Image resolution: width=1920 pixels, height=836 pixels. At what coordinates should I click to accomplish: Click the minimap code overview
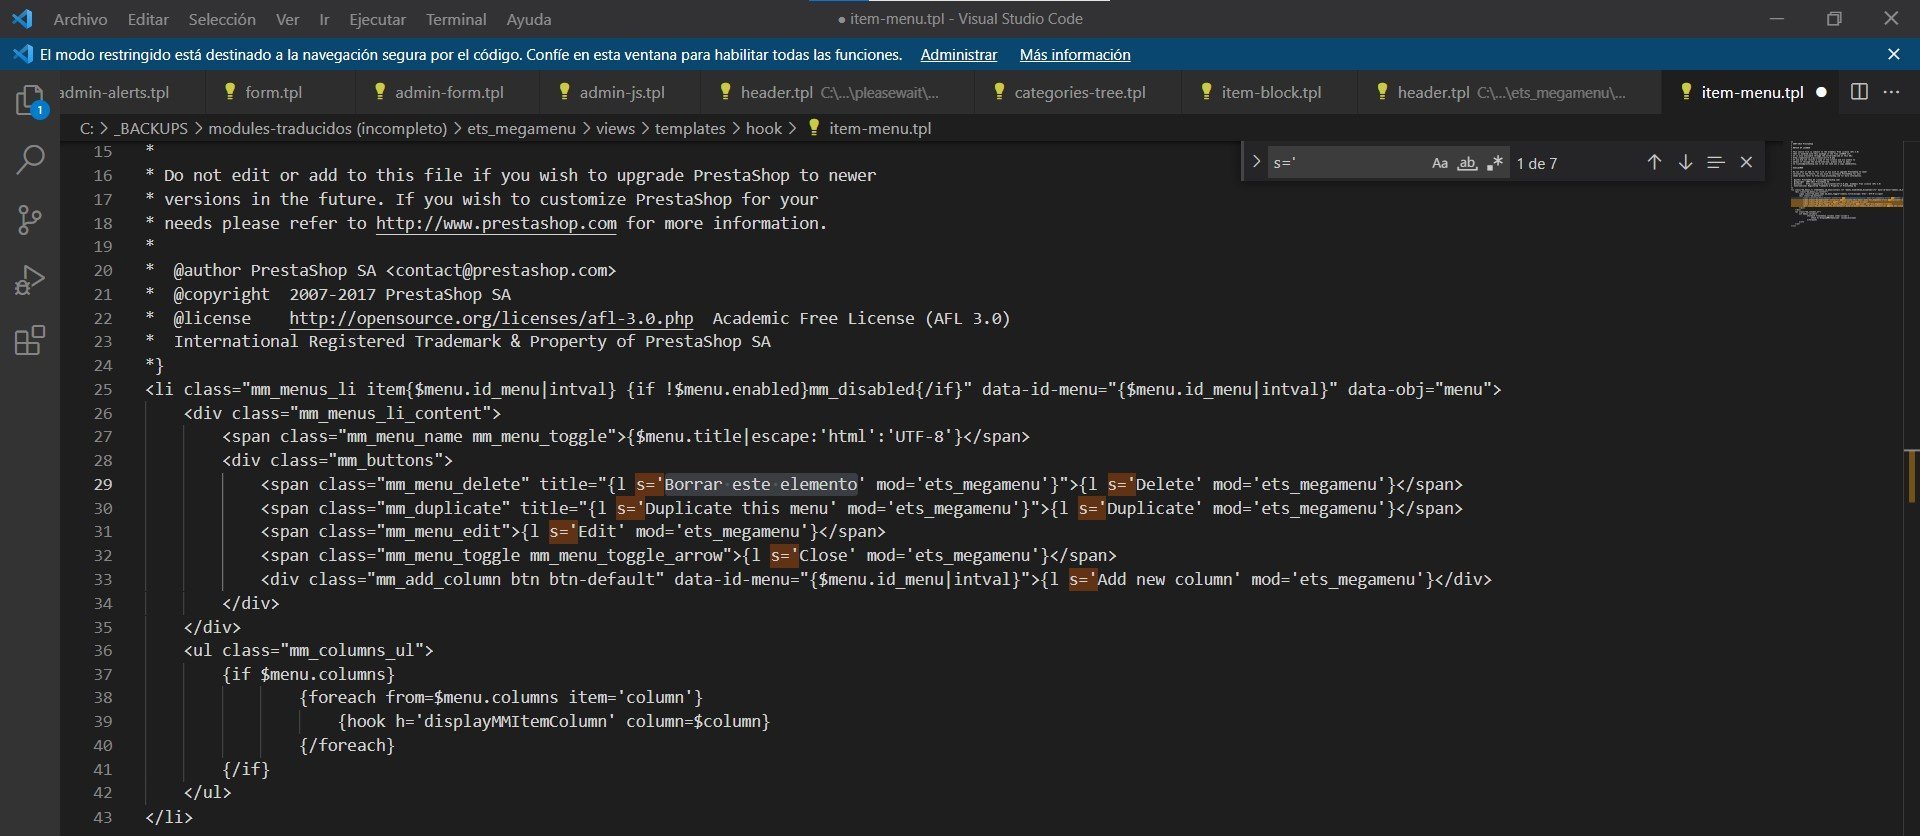(1845, 187)
